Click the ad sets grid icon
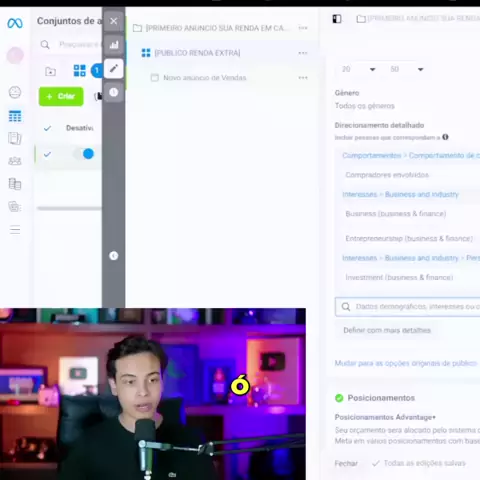The height and width of the screenshot is (480, 480). pos(79,71)
